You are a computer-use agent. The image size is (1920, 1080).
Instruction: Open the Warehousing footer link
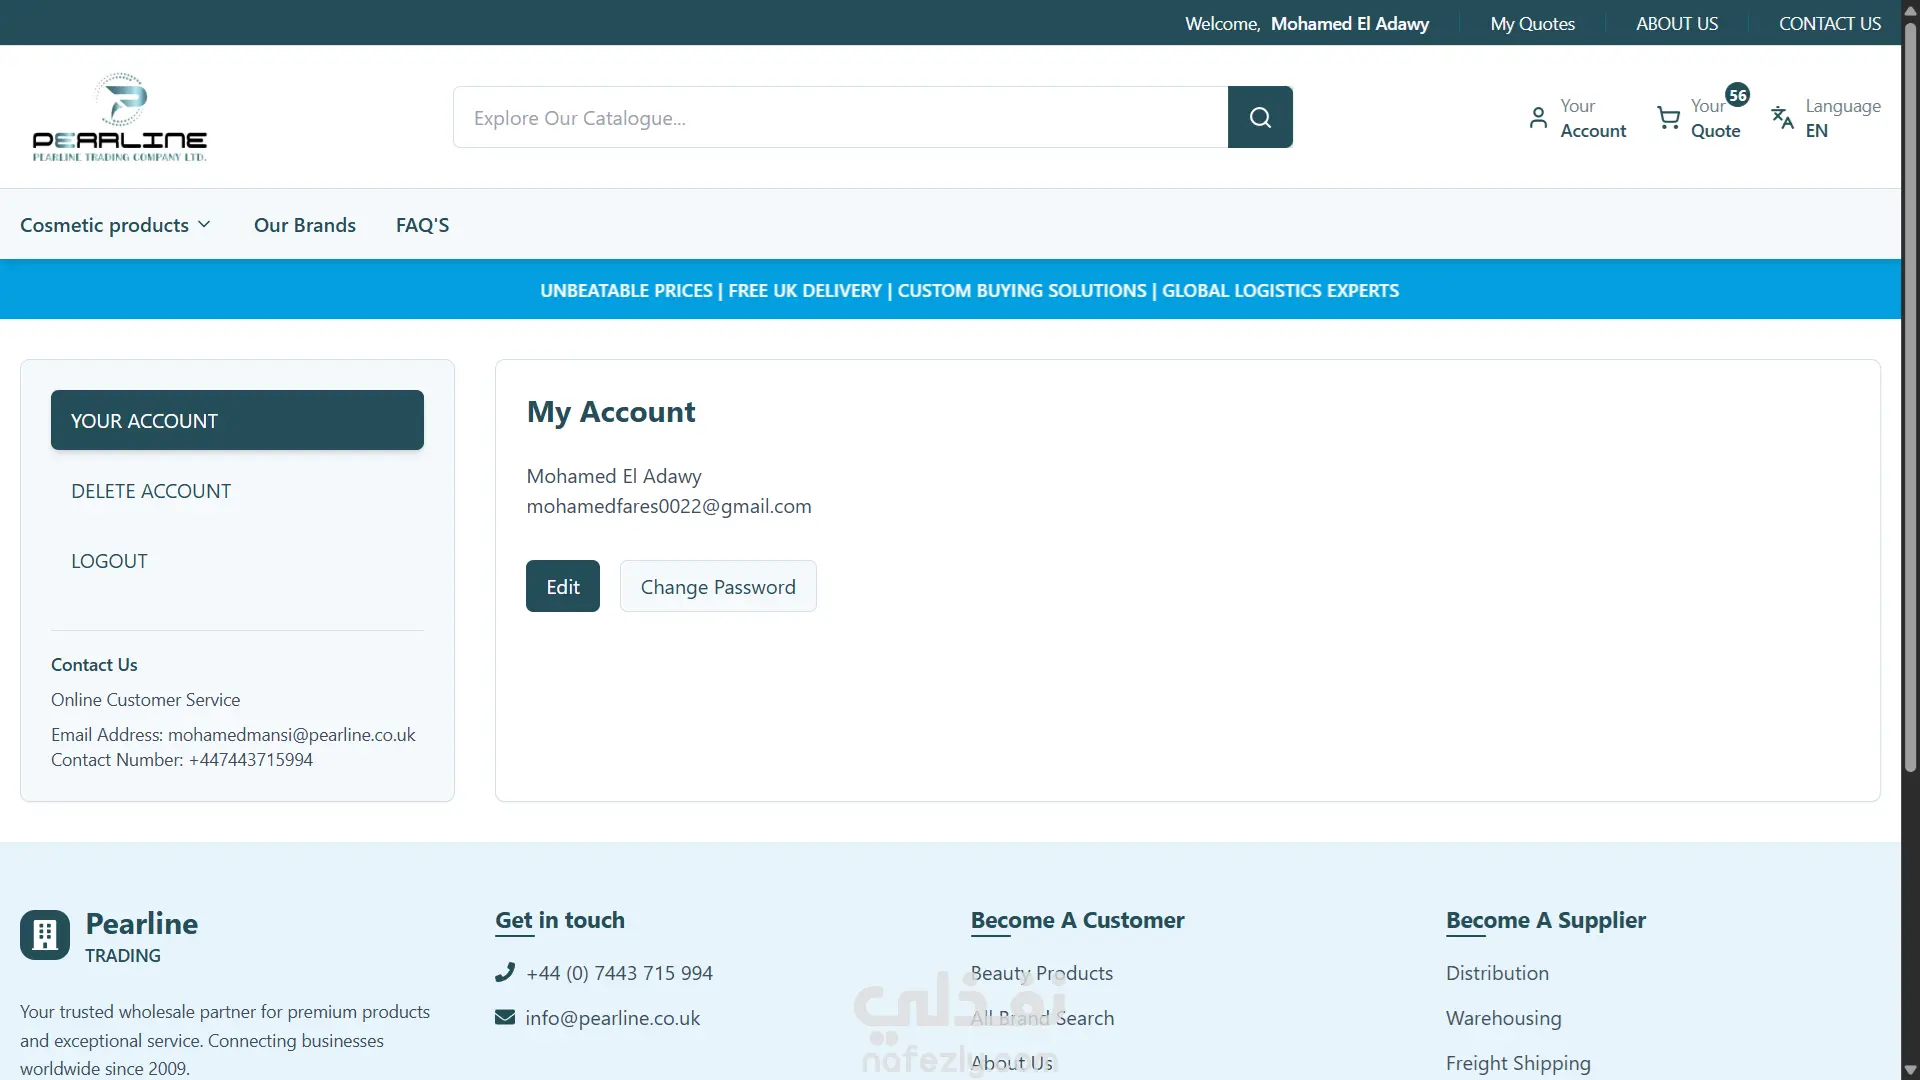[x=1503, y=1018]
